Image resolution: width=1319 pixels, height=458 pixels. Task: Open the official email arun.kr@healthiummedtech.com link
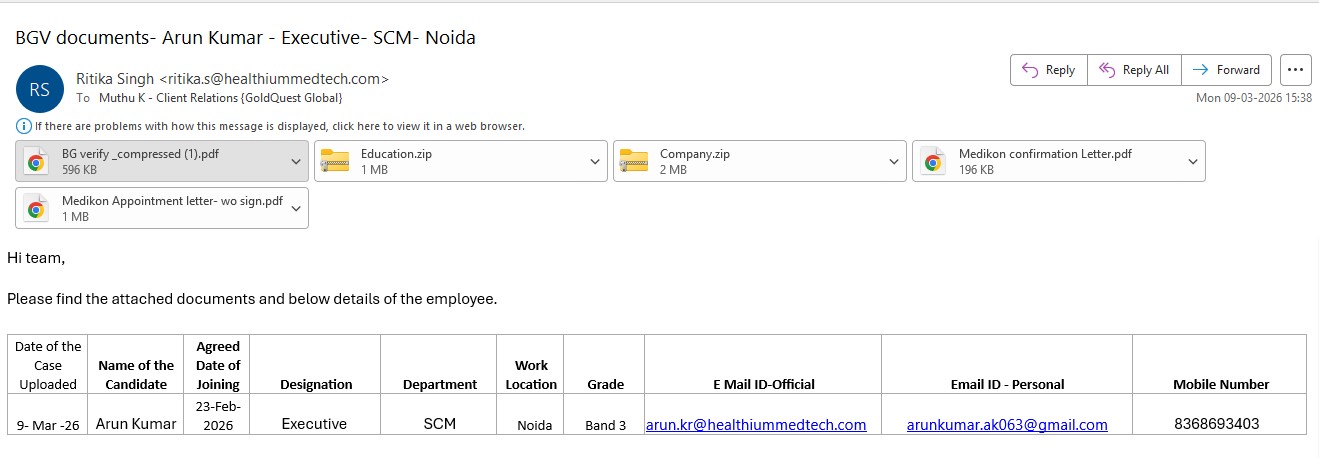tap(756, 425)
